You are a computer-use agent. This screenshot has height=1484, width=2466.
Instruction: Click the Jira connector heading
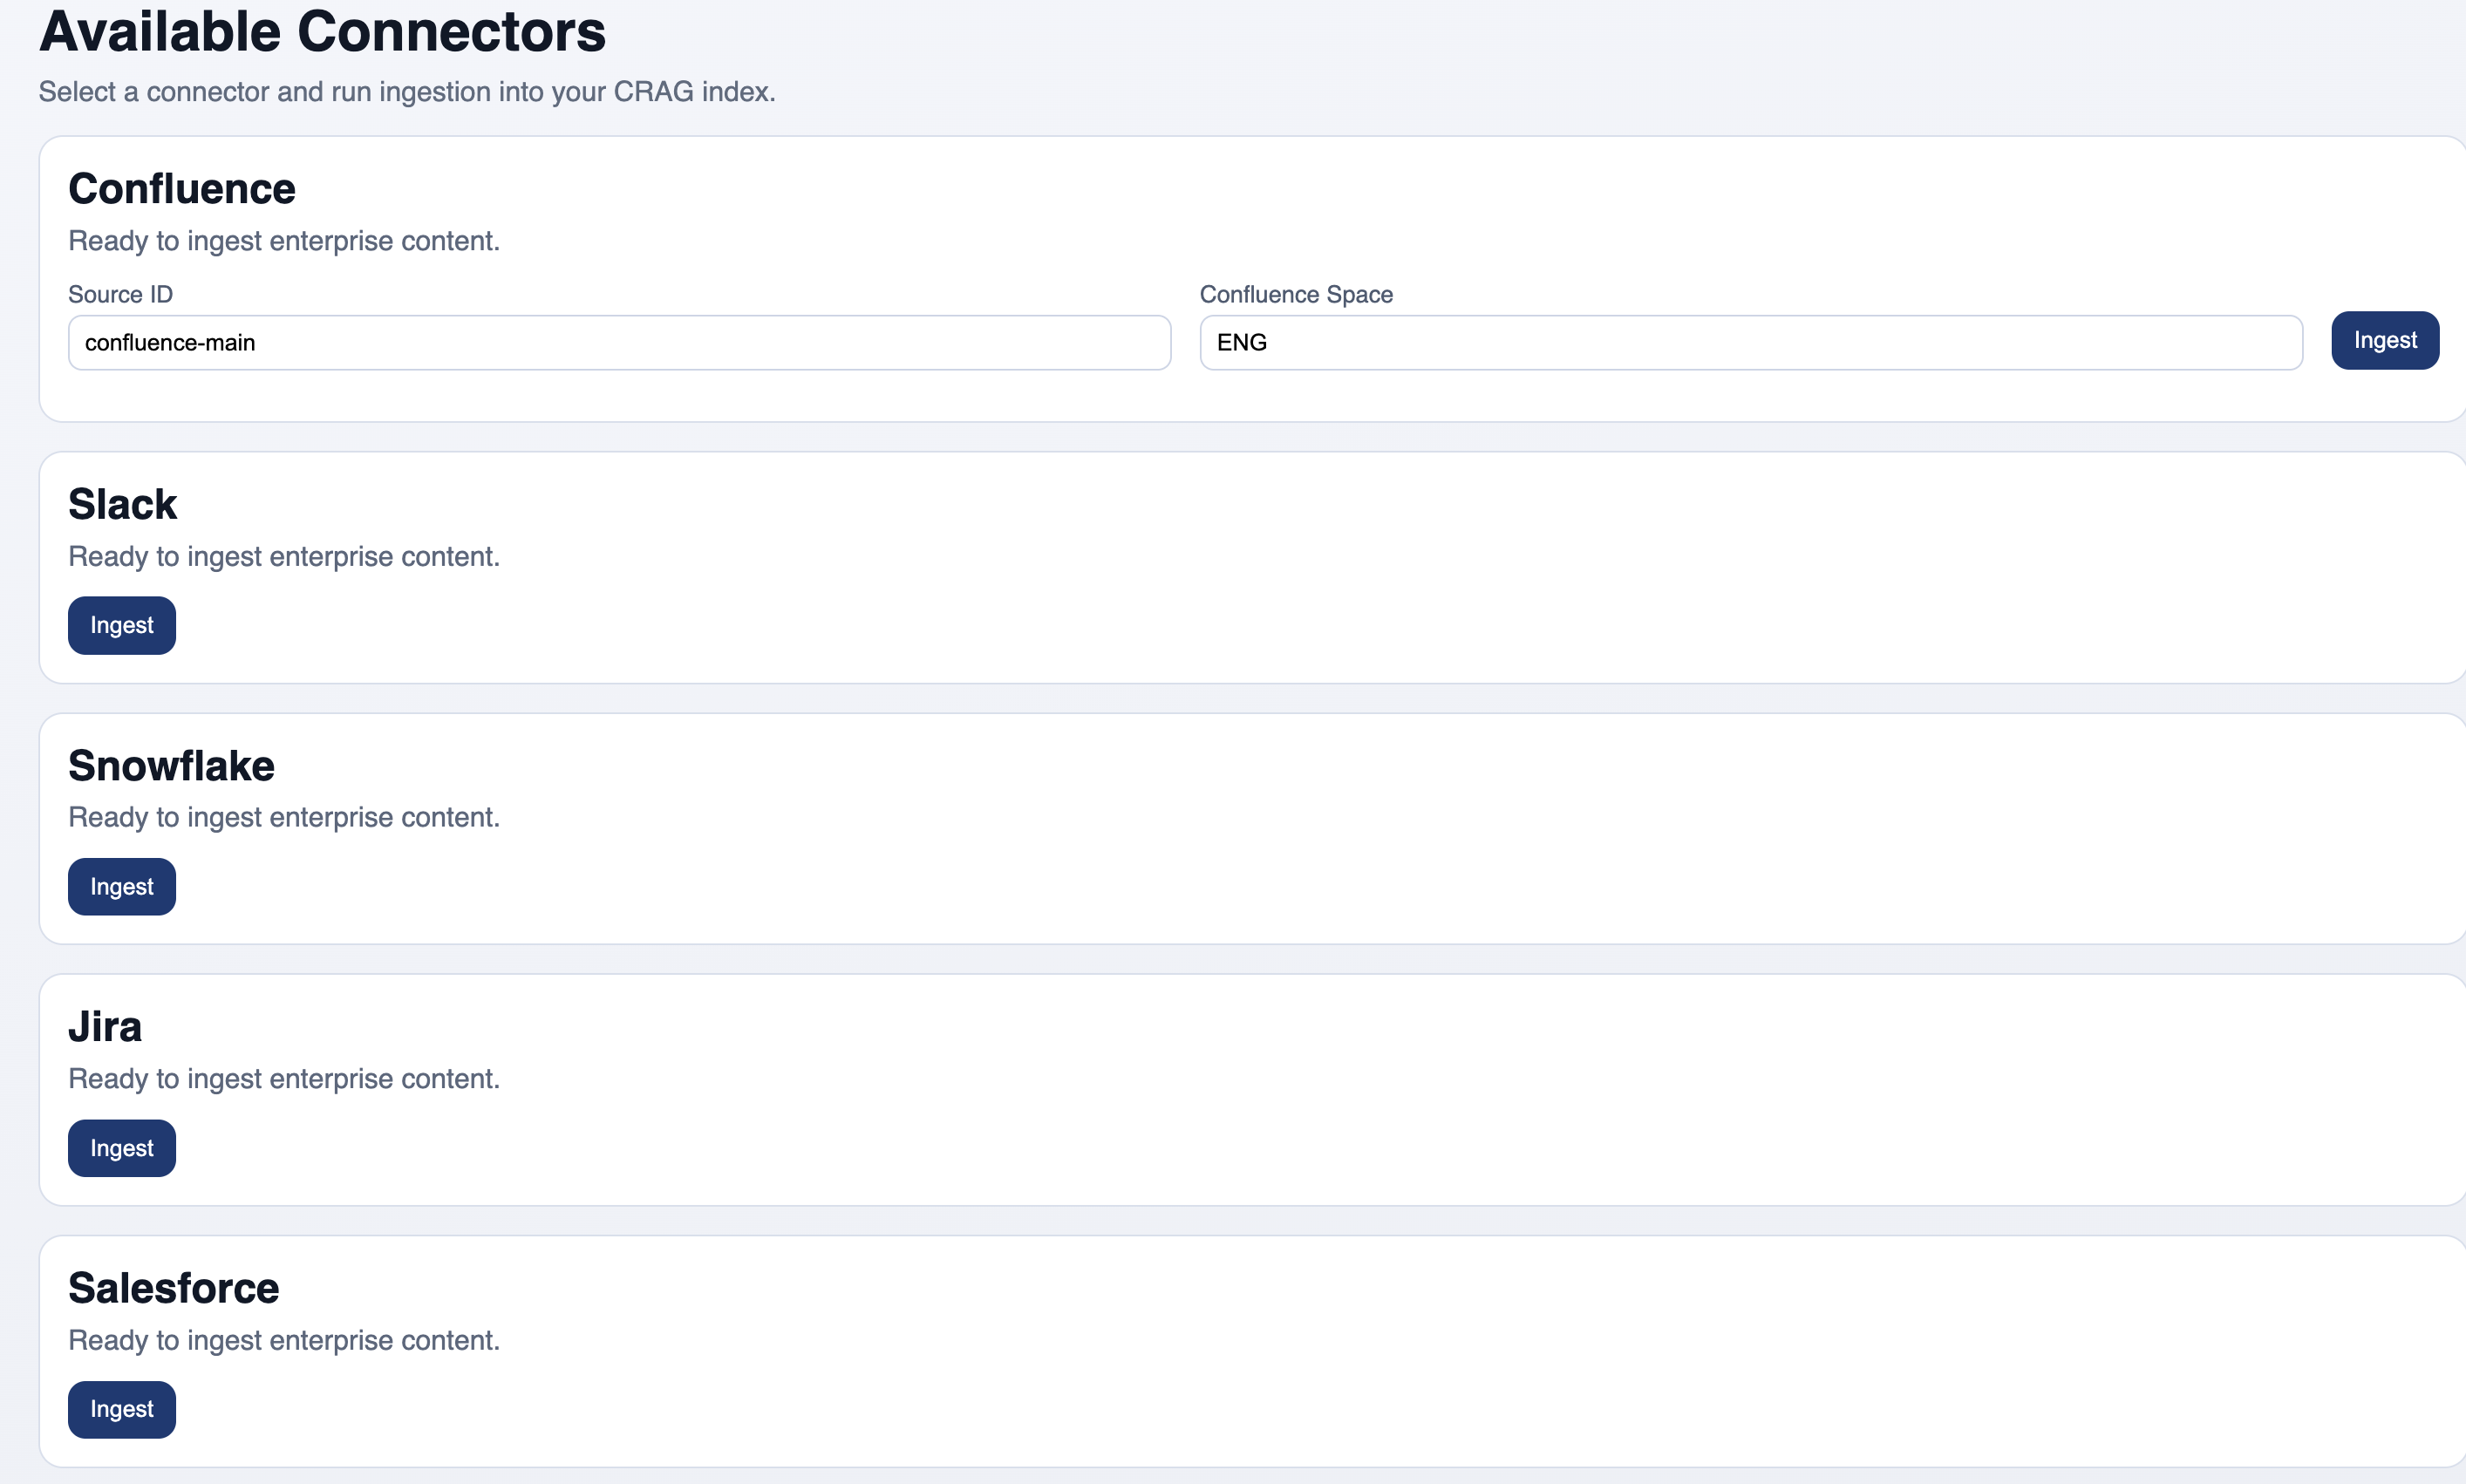(104, 1026)
